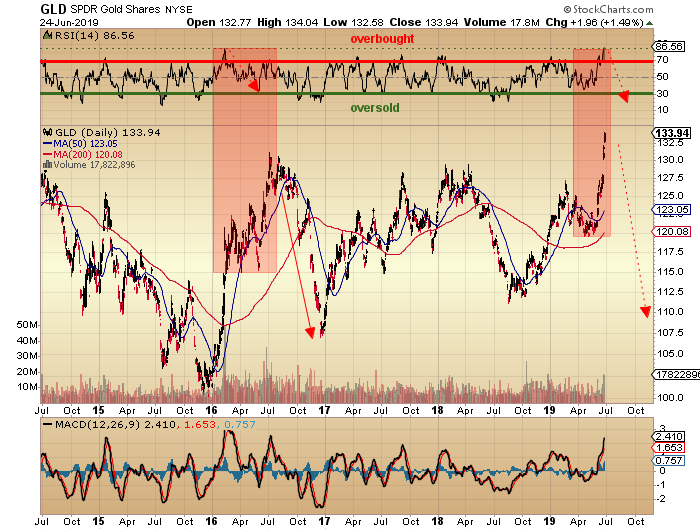
Task: Click the blue 123.05 MA(50) price tag
Action: pyautogui.click(x=671, y=209)
